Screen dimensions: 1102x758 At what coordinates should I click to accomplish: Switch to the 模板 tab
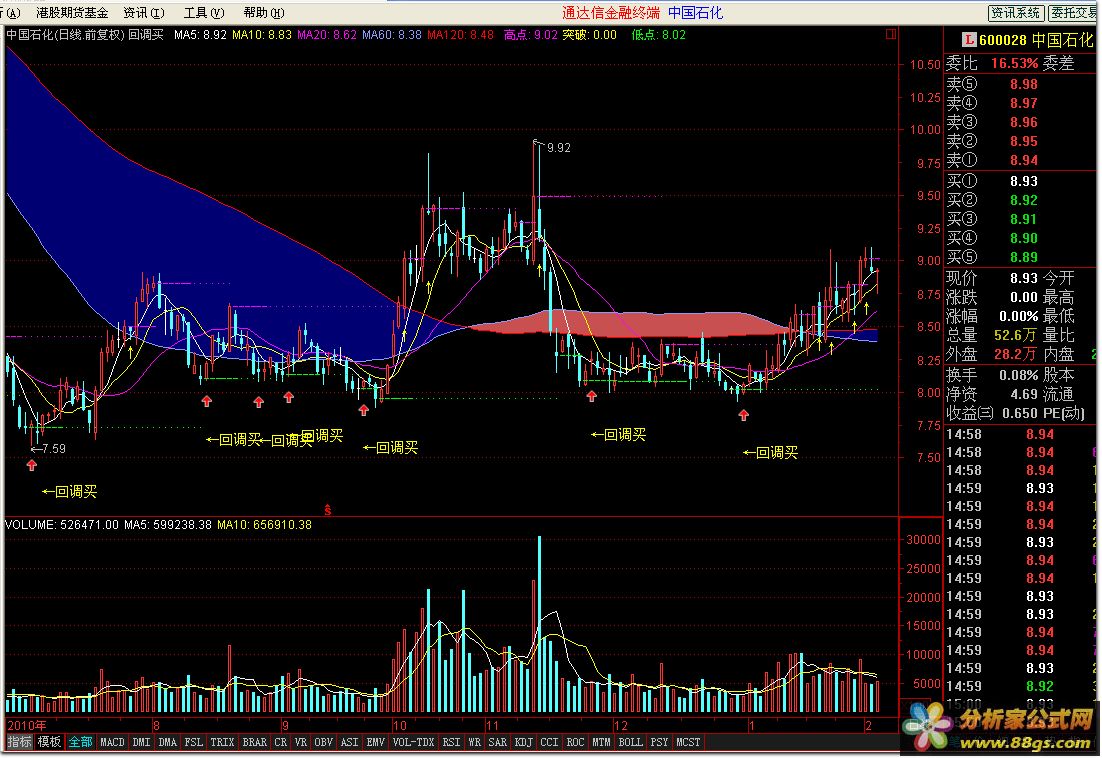click(49, 742)
